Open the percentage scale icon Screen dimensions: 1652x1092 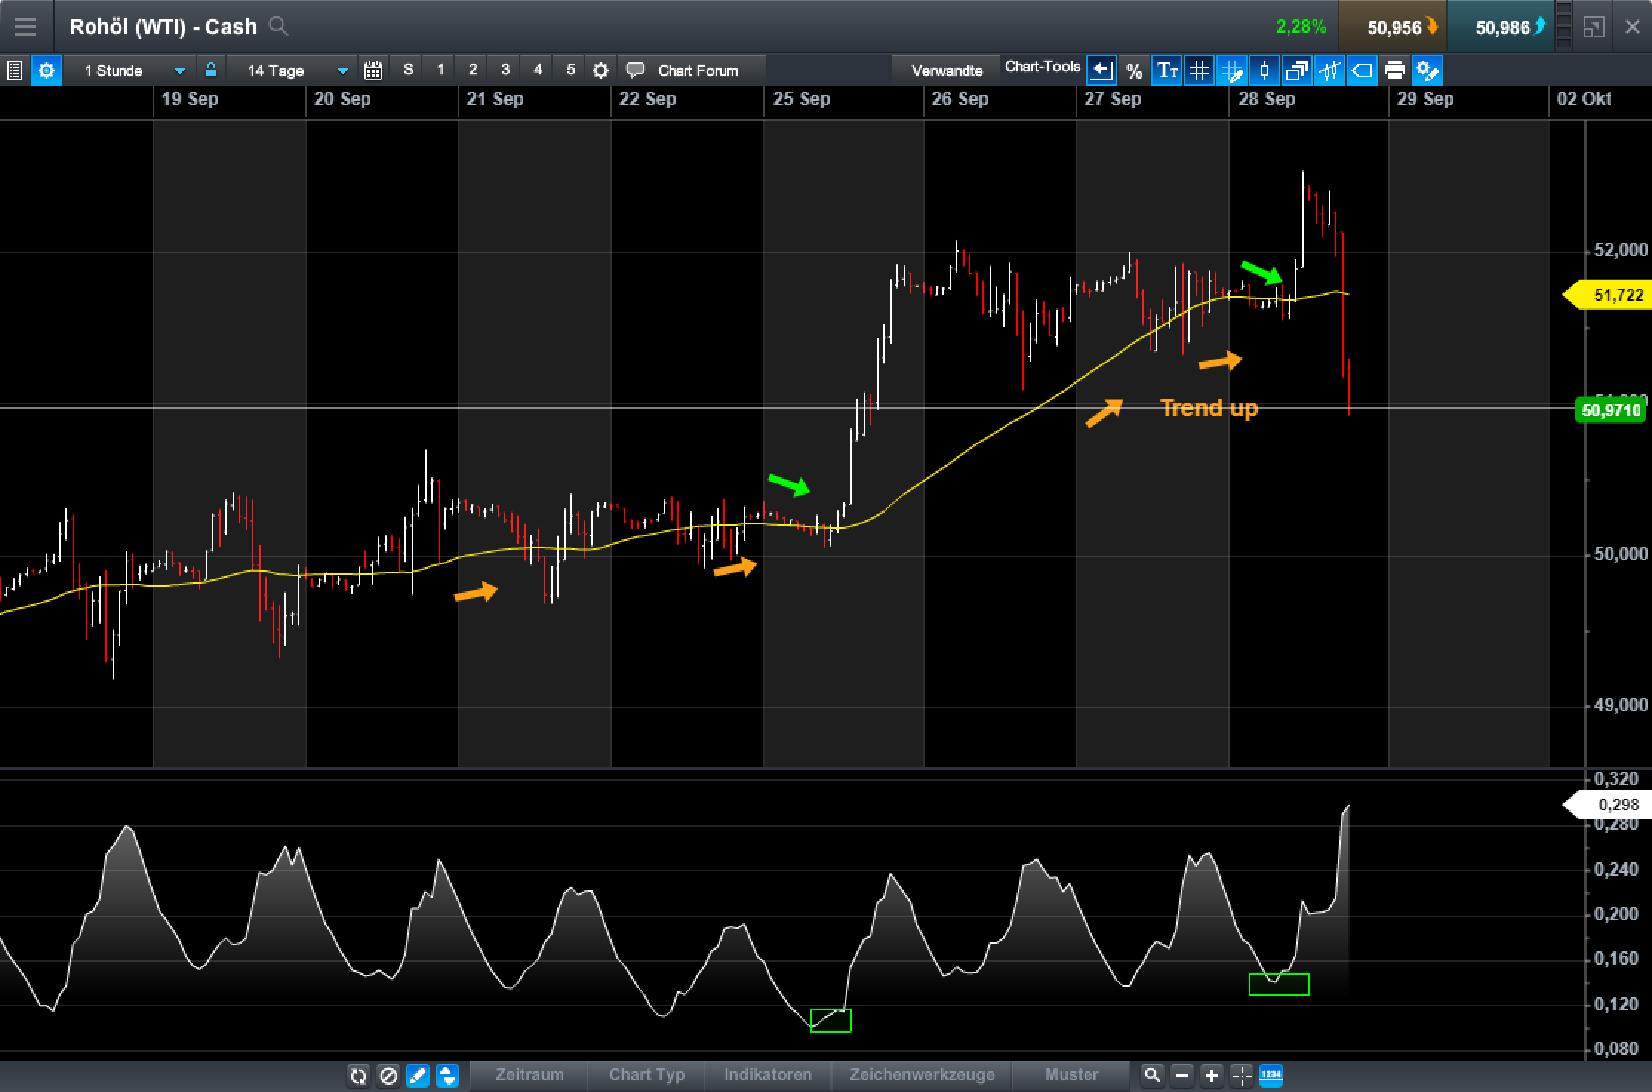pos(1134,70)
